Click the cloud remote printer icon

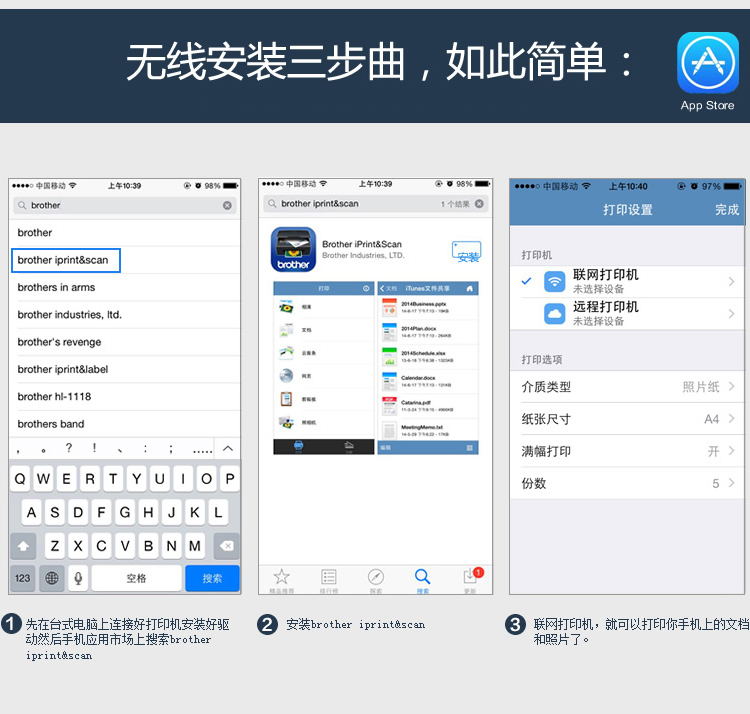[554, 314]
